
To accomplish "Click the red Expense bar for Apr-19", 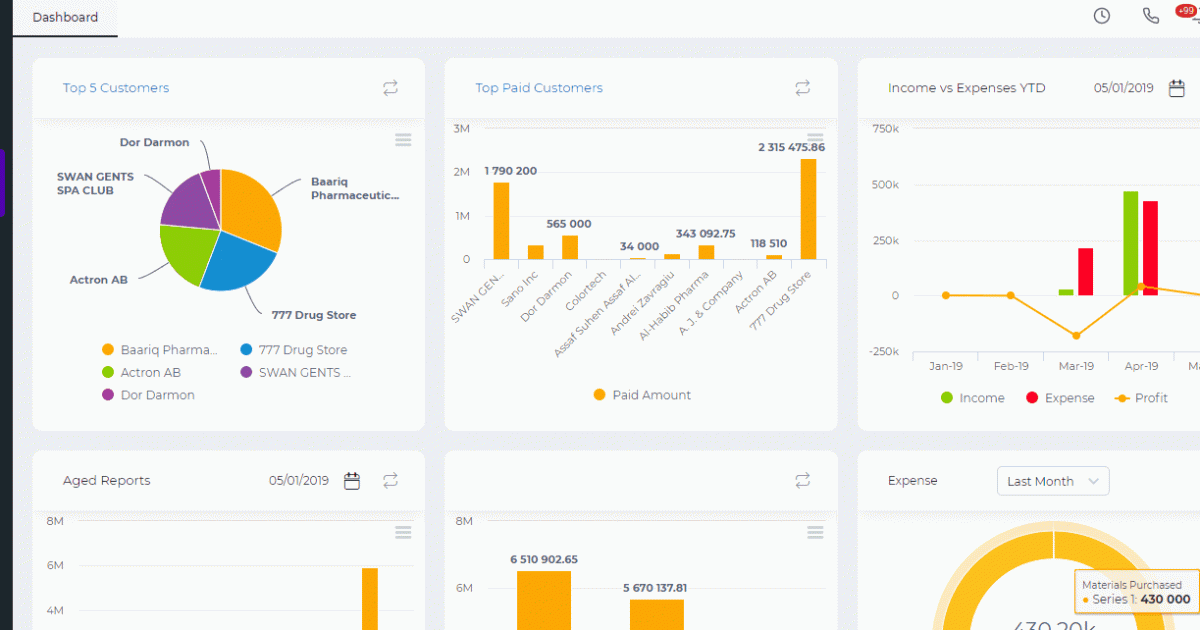I will point(1150,248).
